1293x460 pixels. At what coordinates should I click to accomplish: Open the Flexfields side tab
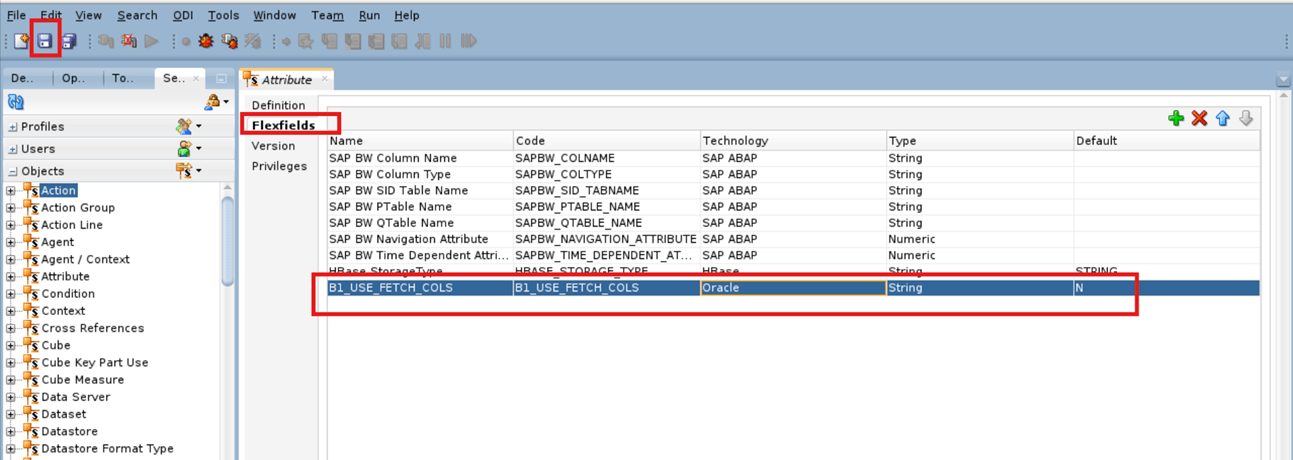[283, 126]
